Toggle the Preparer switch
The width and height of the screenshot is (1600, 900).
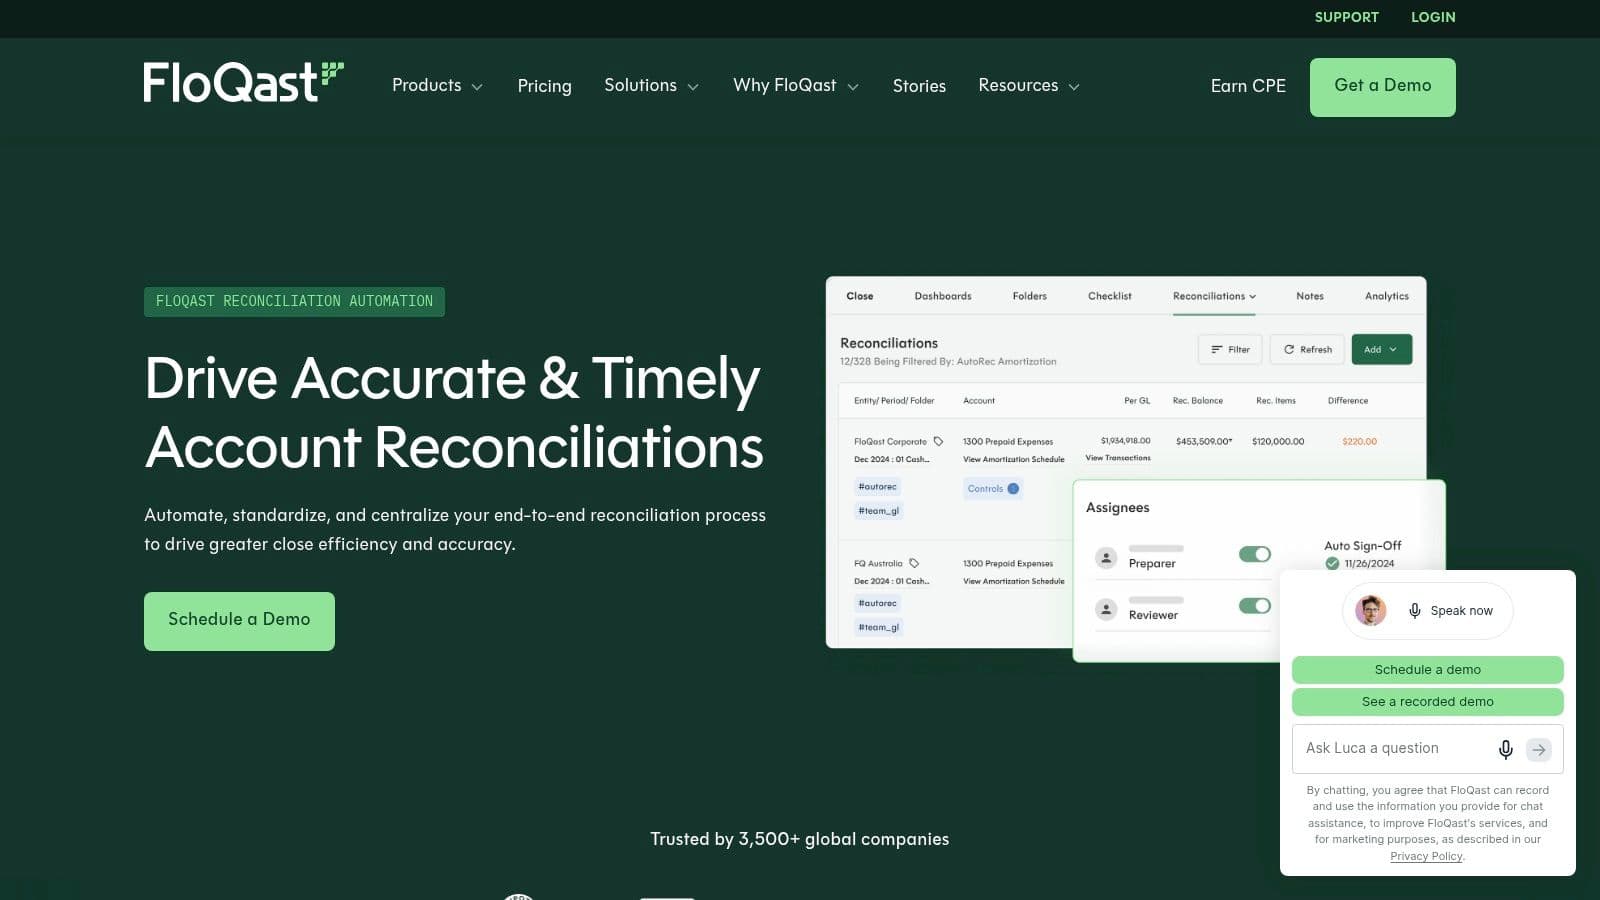click(1255, 554)
